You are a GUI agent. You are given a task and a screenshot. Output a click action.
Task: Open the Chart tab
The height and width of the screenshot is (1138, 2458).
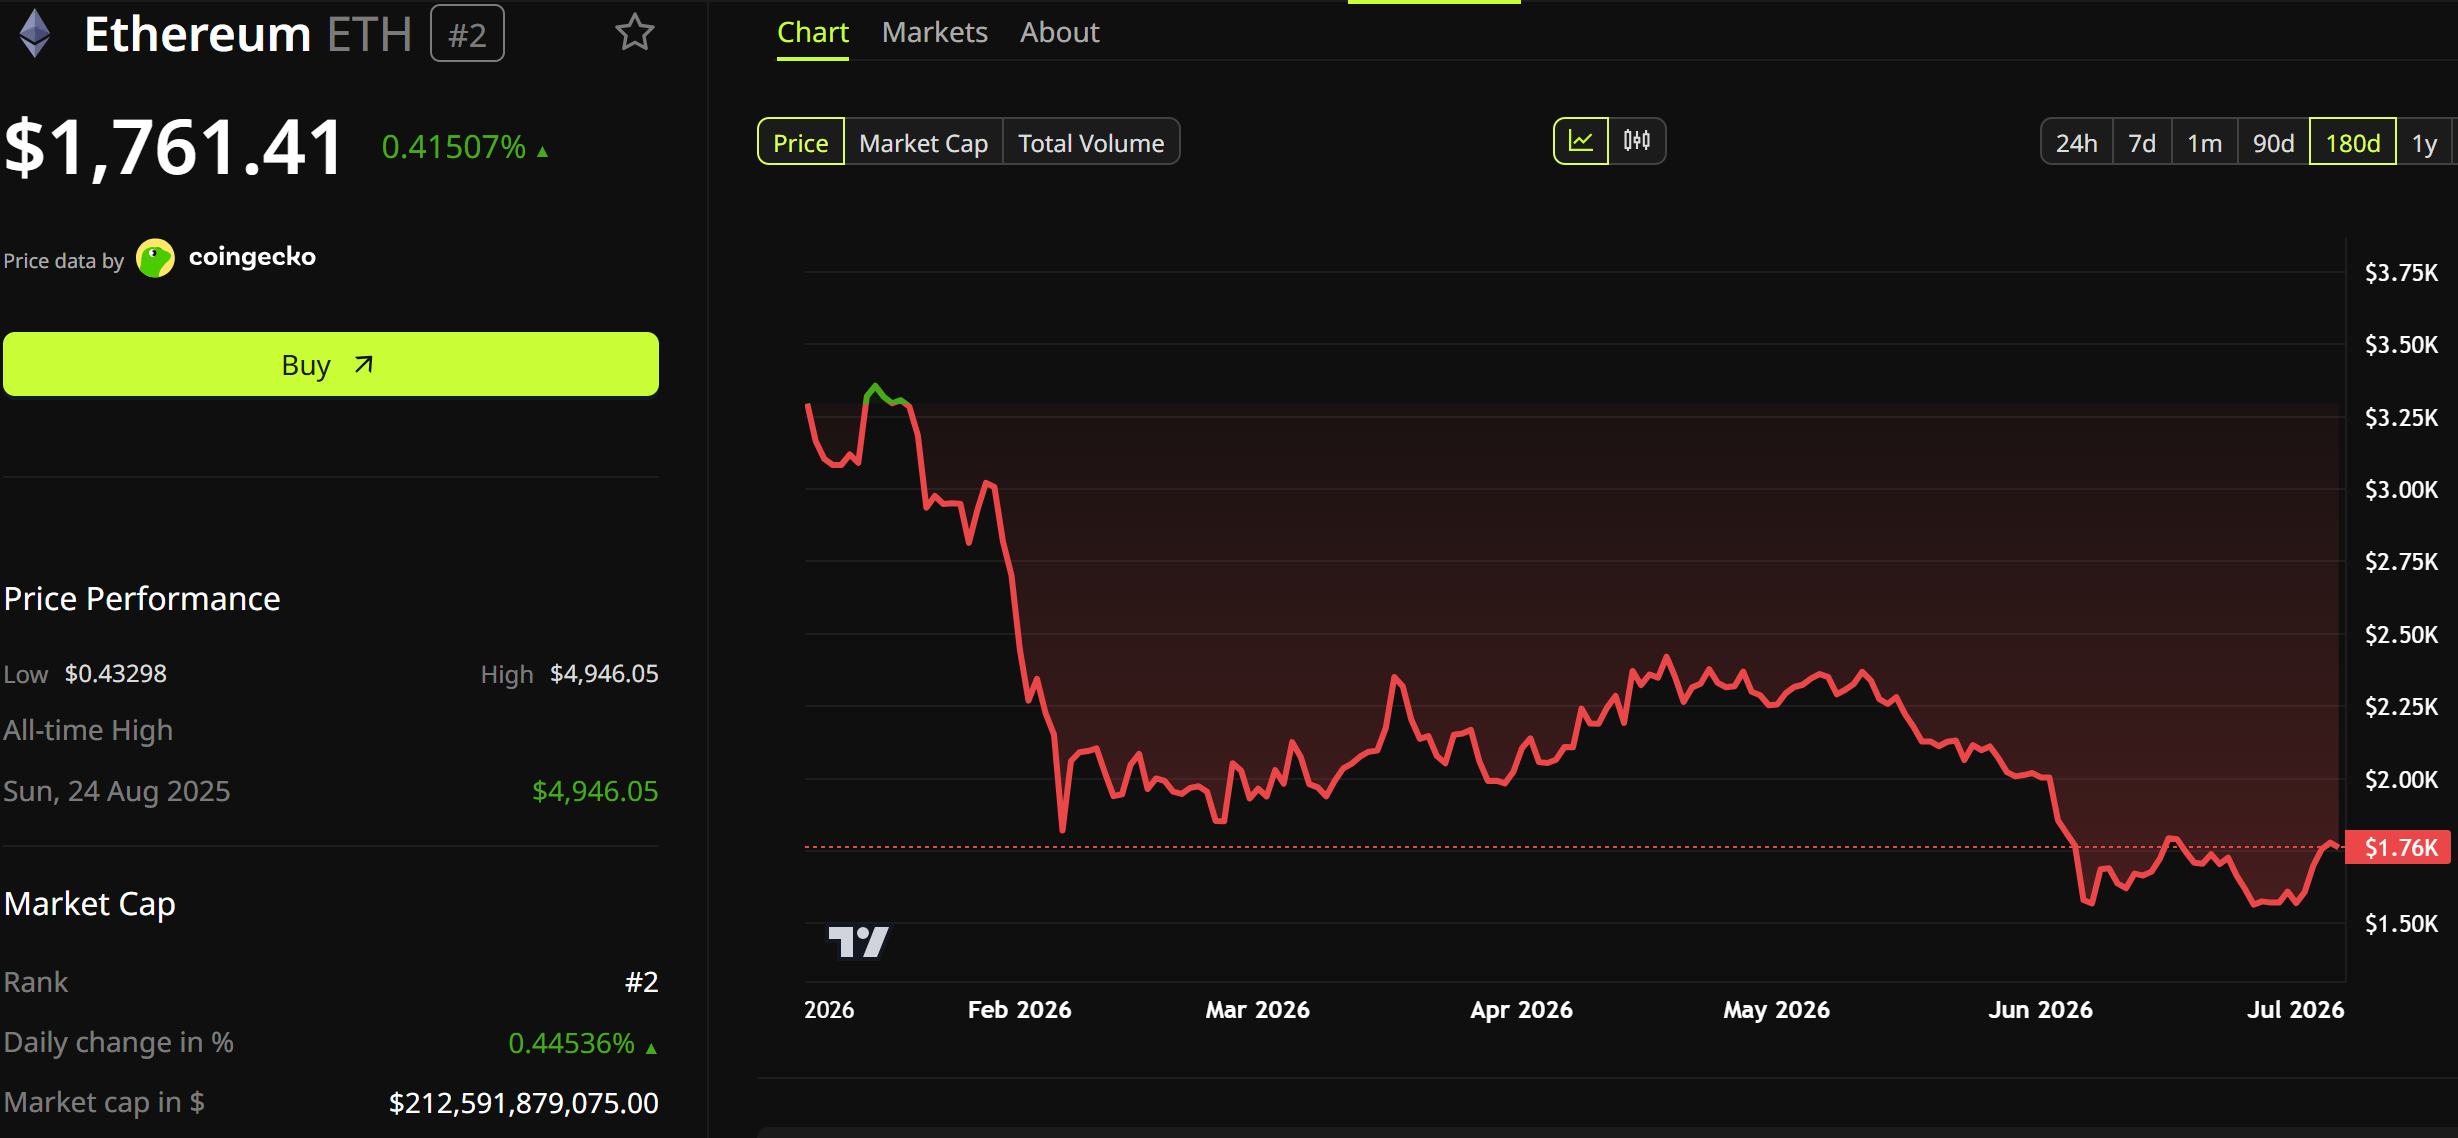(x=813, y=33)
